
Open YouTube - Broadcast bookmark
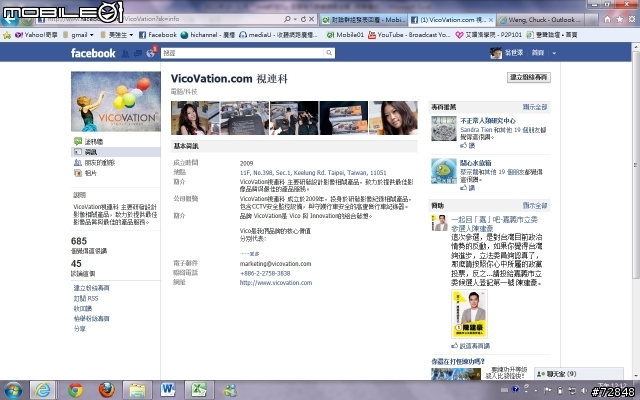tap(409, 35)
